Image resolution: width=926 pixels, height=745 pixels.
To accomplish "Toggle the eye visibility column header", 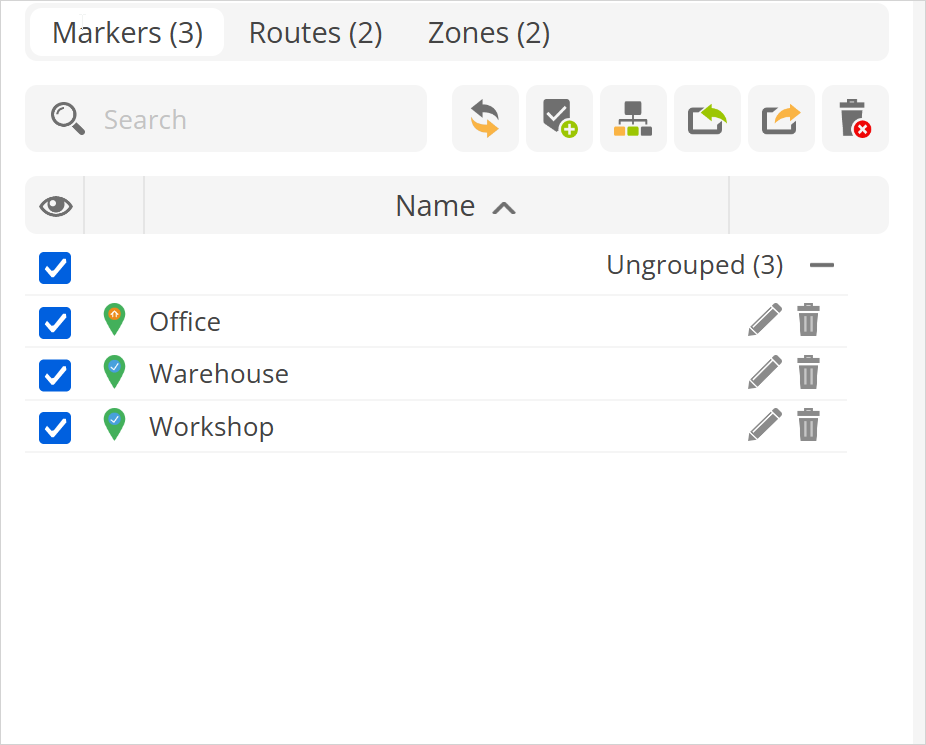I will 55,206.
